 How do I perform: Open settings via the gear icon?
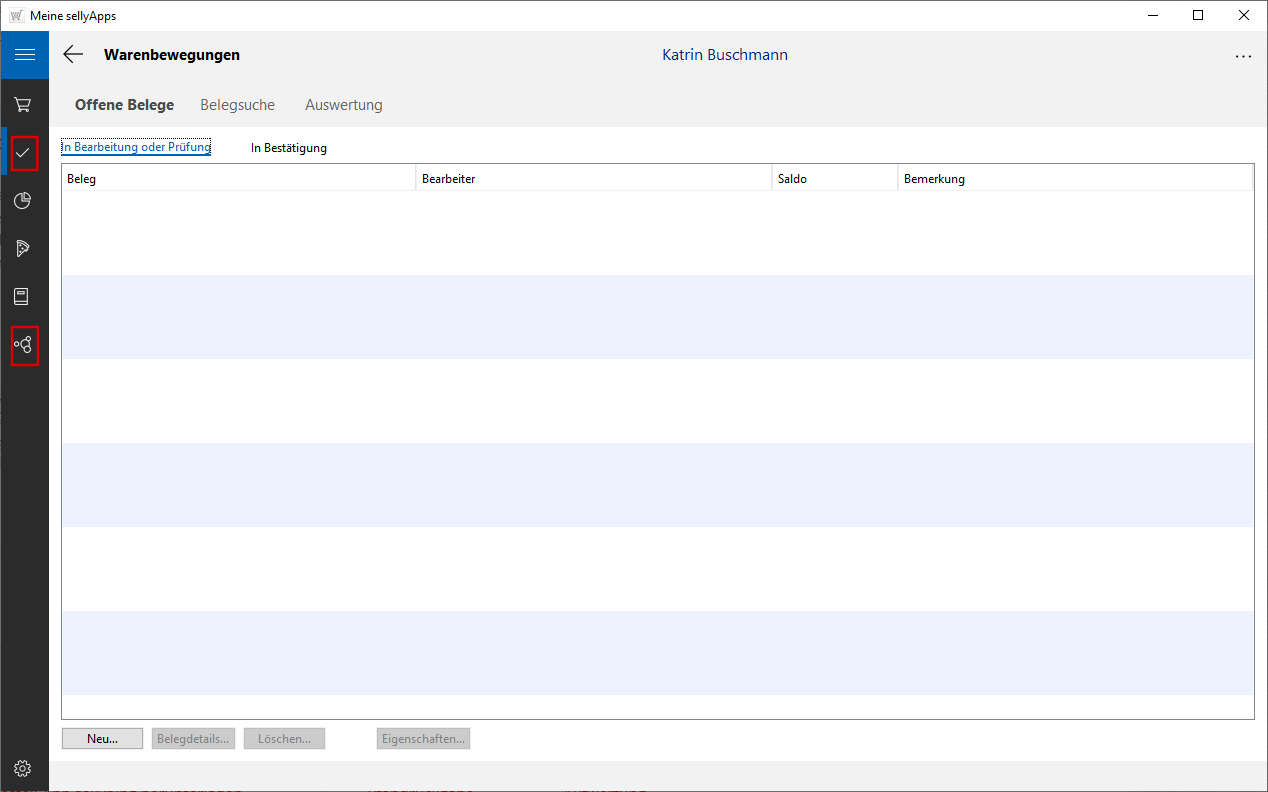pos(23,768)
